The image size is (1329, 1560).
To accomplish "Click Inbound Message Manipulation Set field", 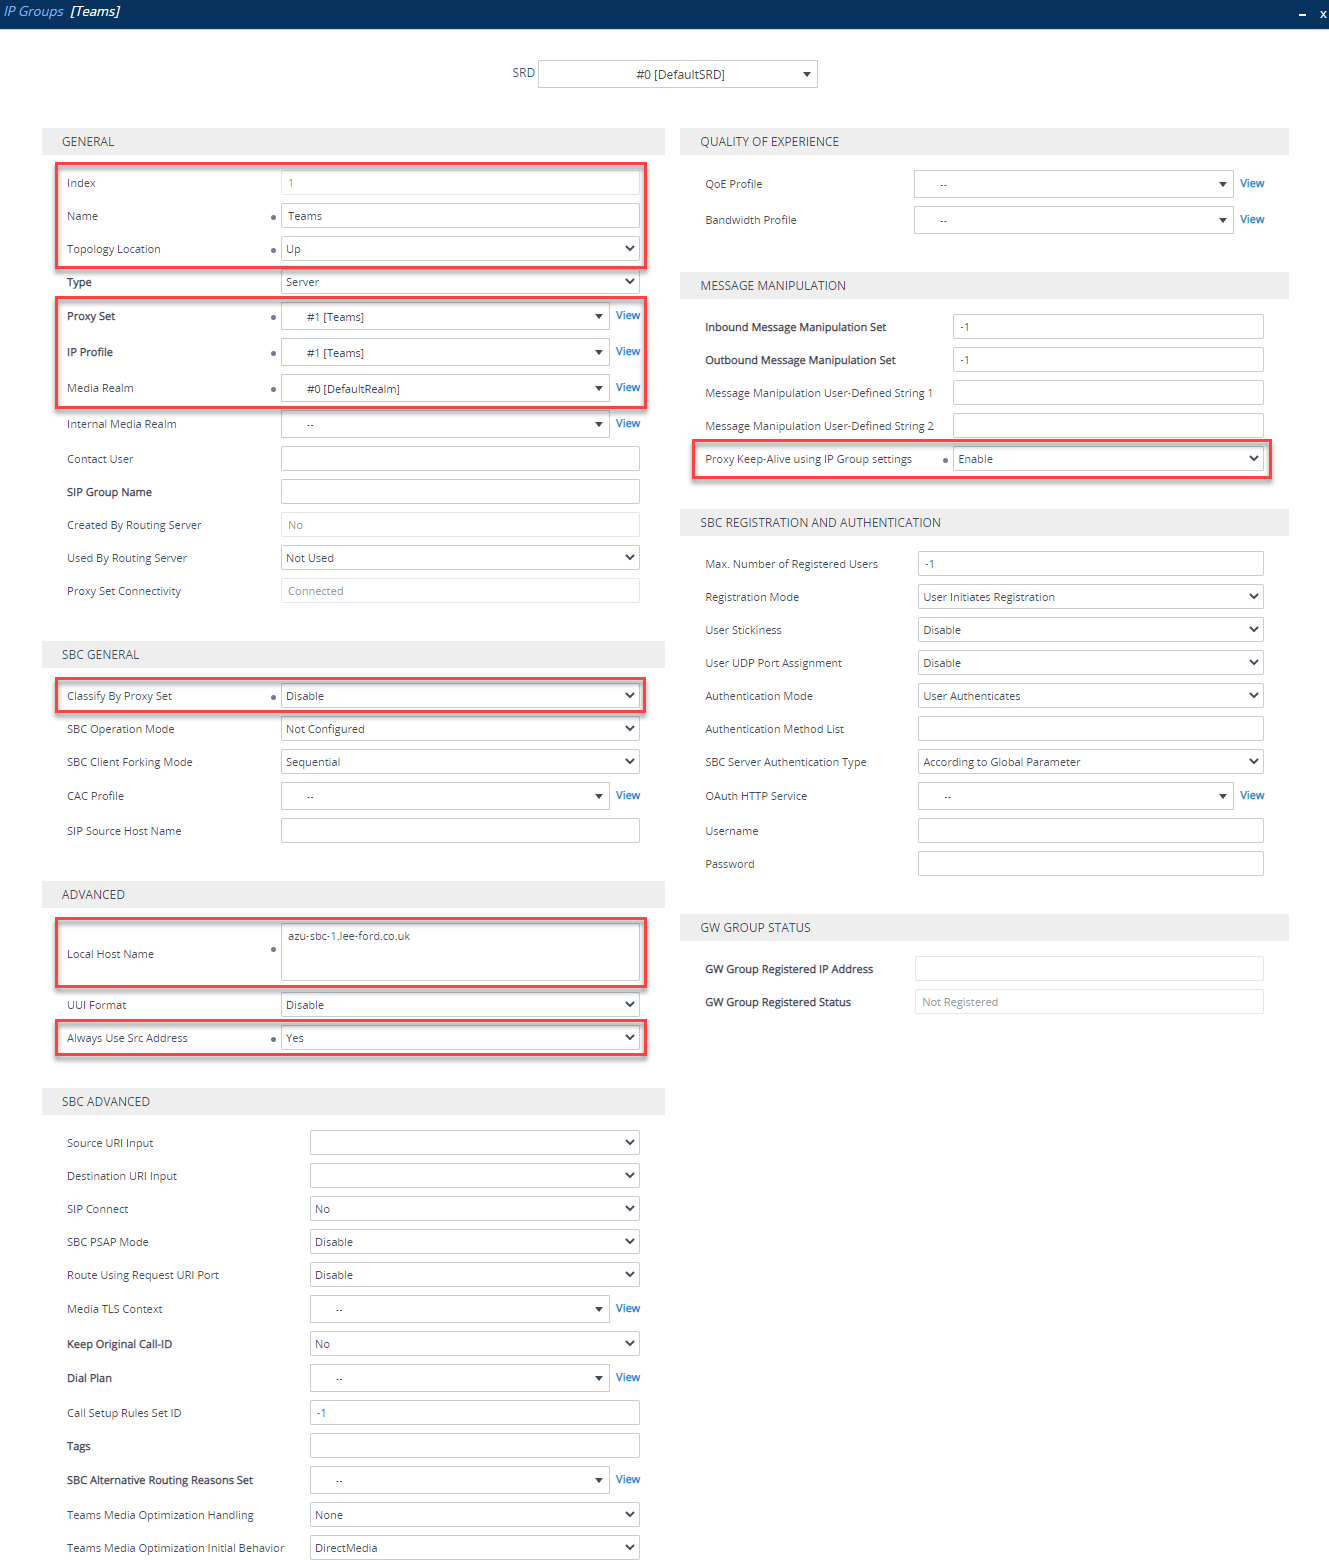I will pos(1108,327).
